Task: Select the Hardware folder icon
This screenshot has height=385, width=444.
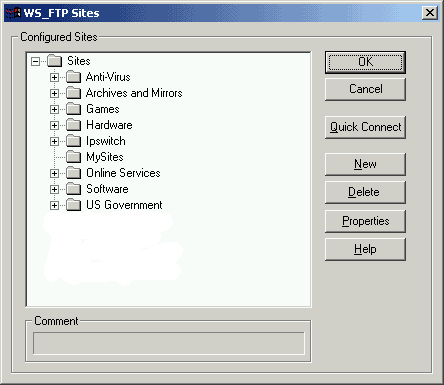Action: pyautogui.click(x=73, y=125)
